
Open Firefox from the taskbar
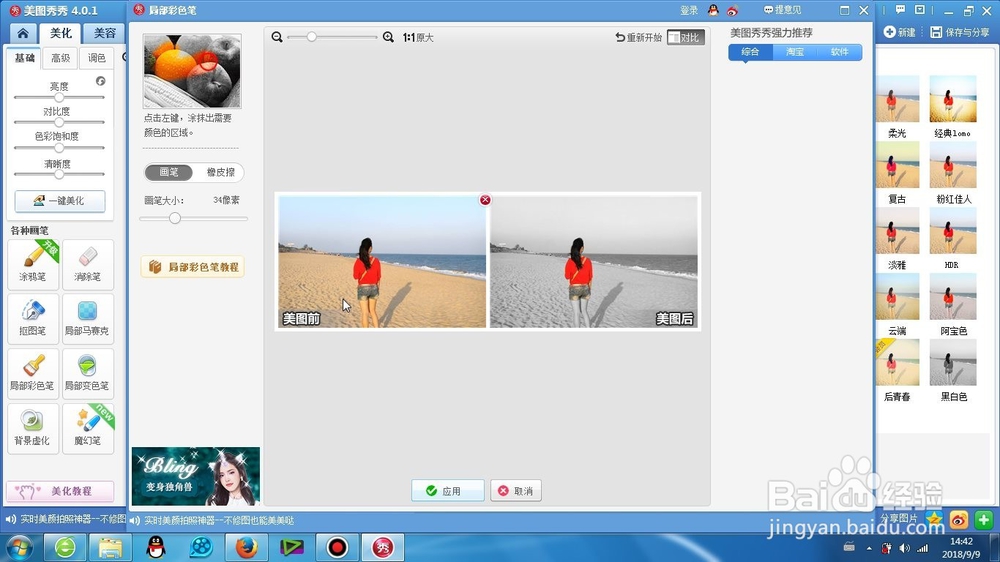(247, 547)
